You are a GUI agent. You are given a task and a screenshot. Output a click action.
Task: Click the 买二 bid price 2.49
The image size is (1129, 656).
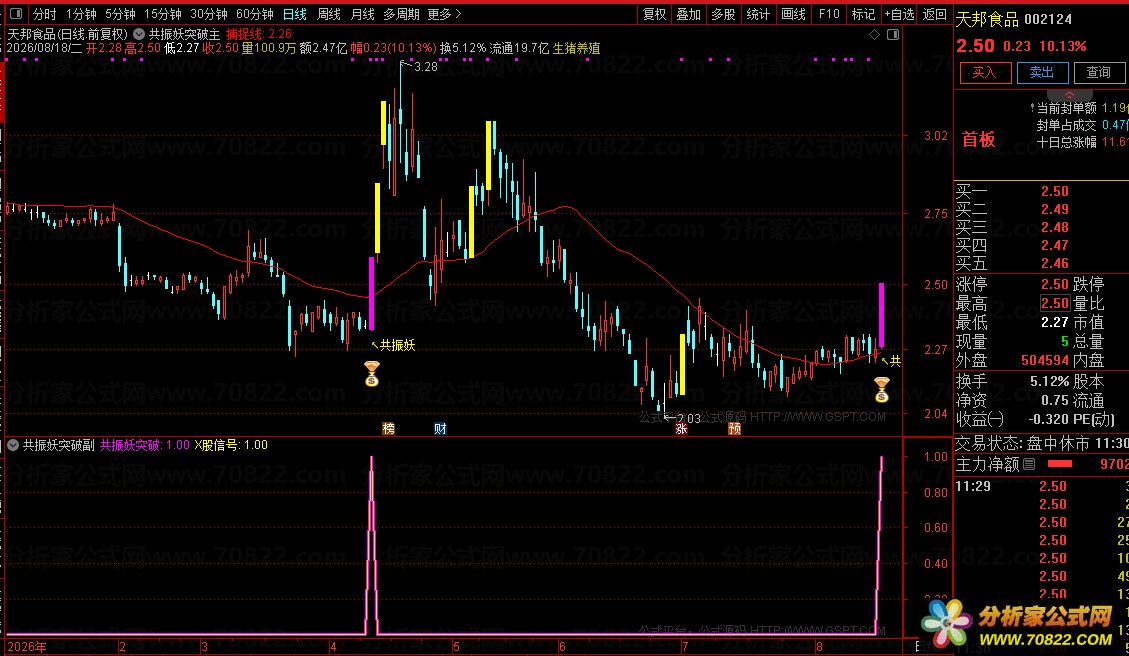1054,210
